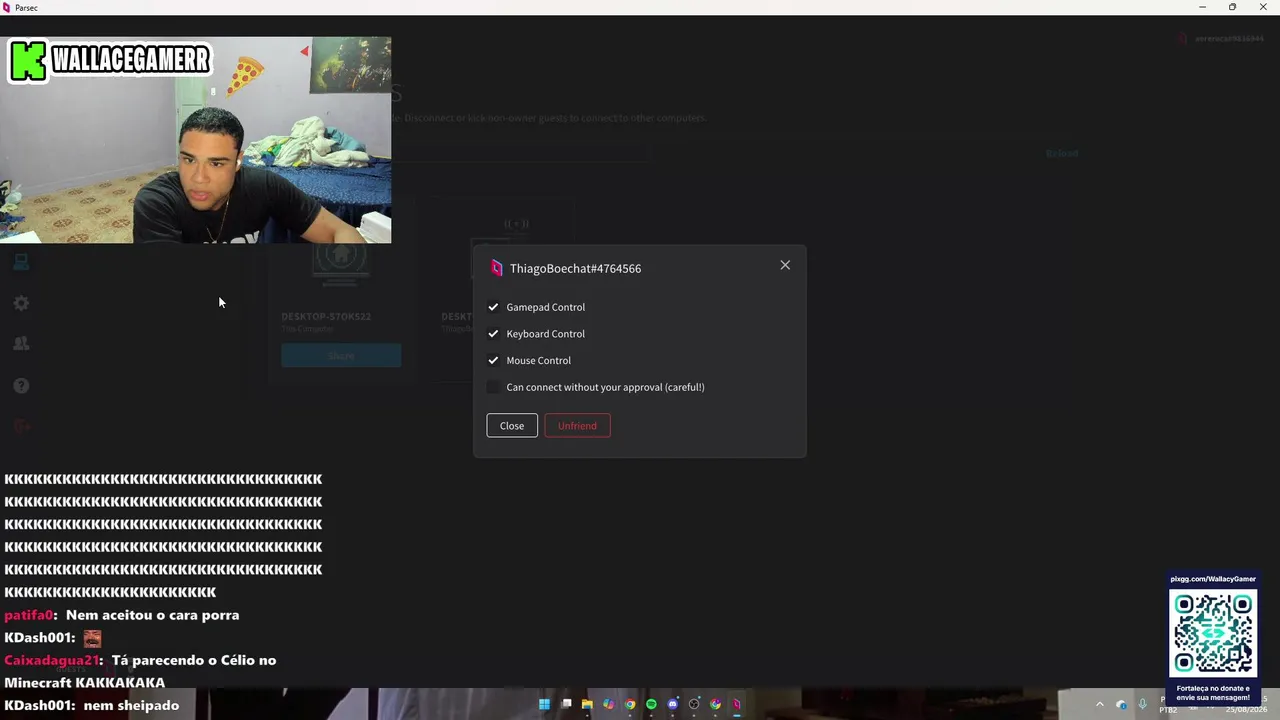Open the Computers tab in Parsec sidebar
This screenshot has width=1280, height=720.
click(21, 262)
